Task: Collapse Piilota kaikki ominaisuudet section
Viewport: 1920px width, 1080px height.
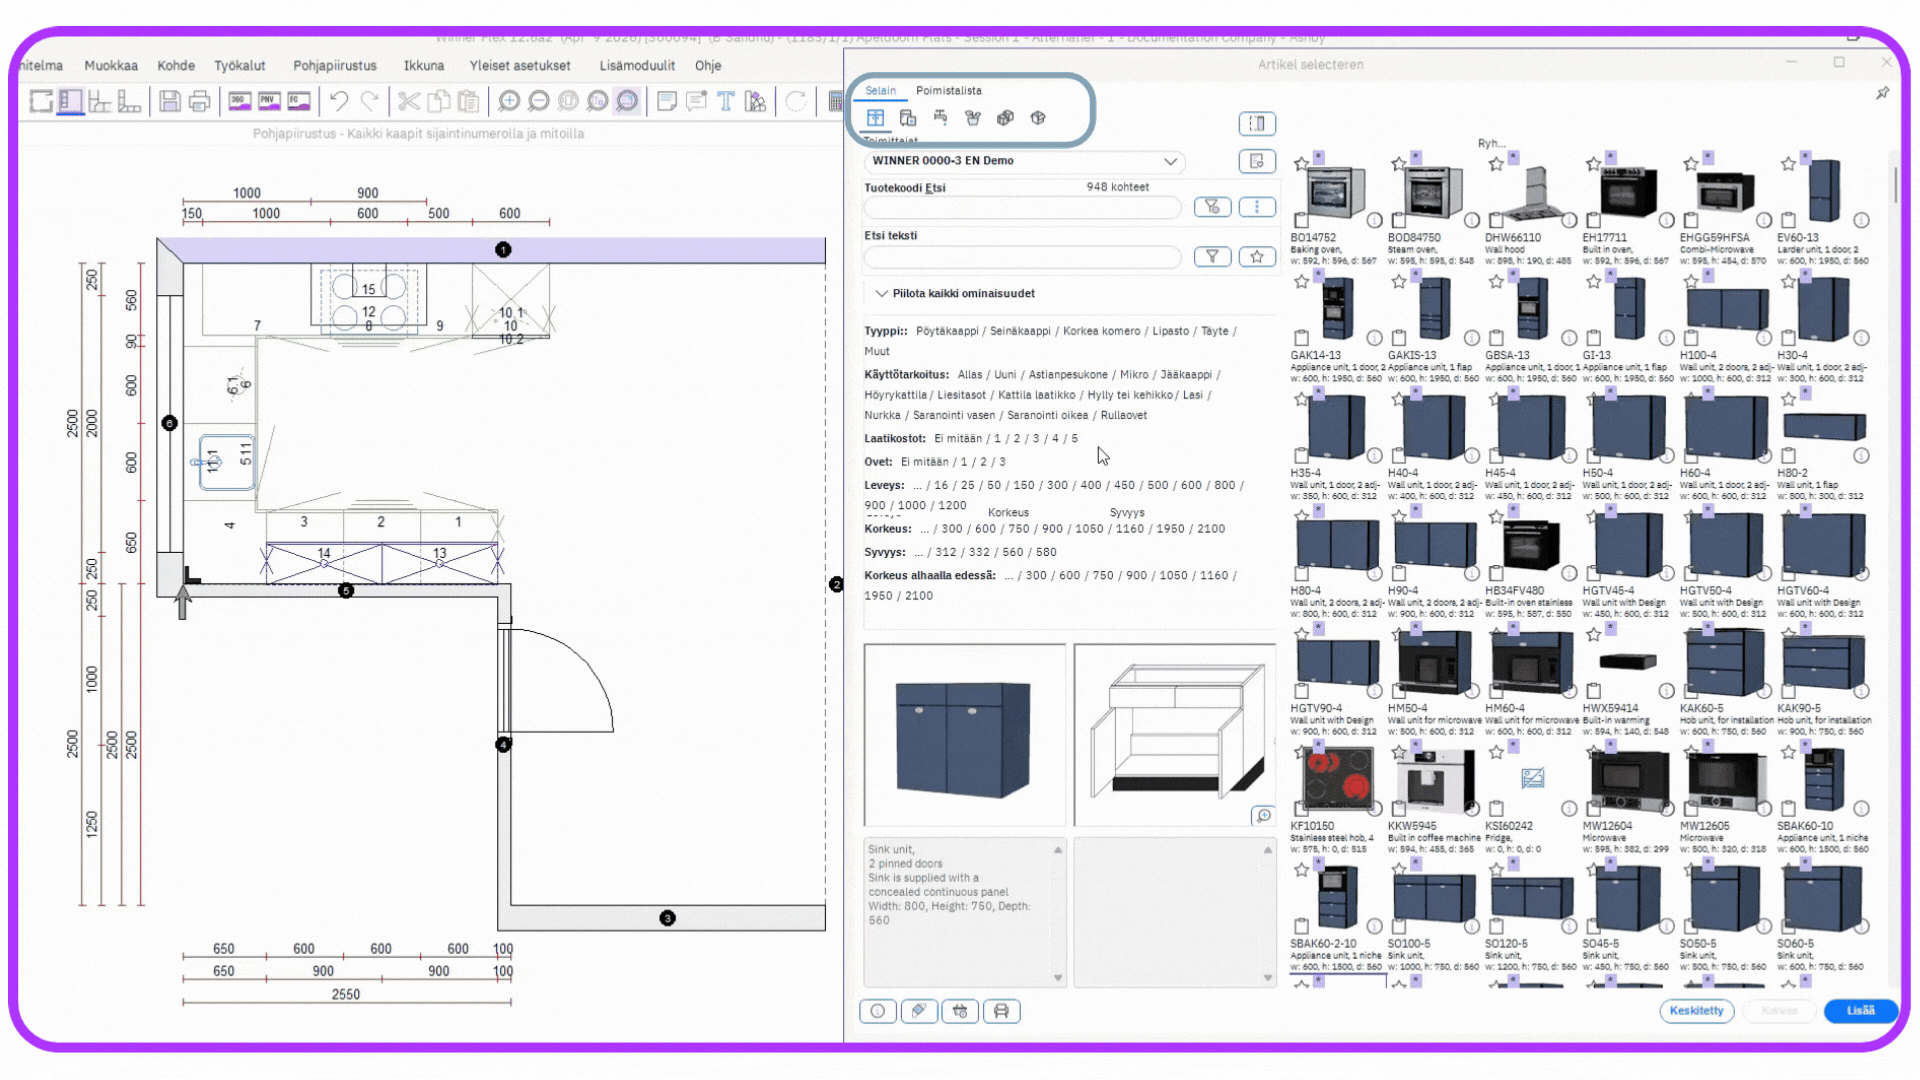Action: pyautogui.click(x=881, y=293)
